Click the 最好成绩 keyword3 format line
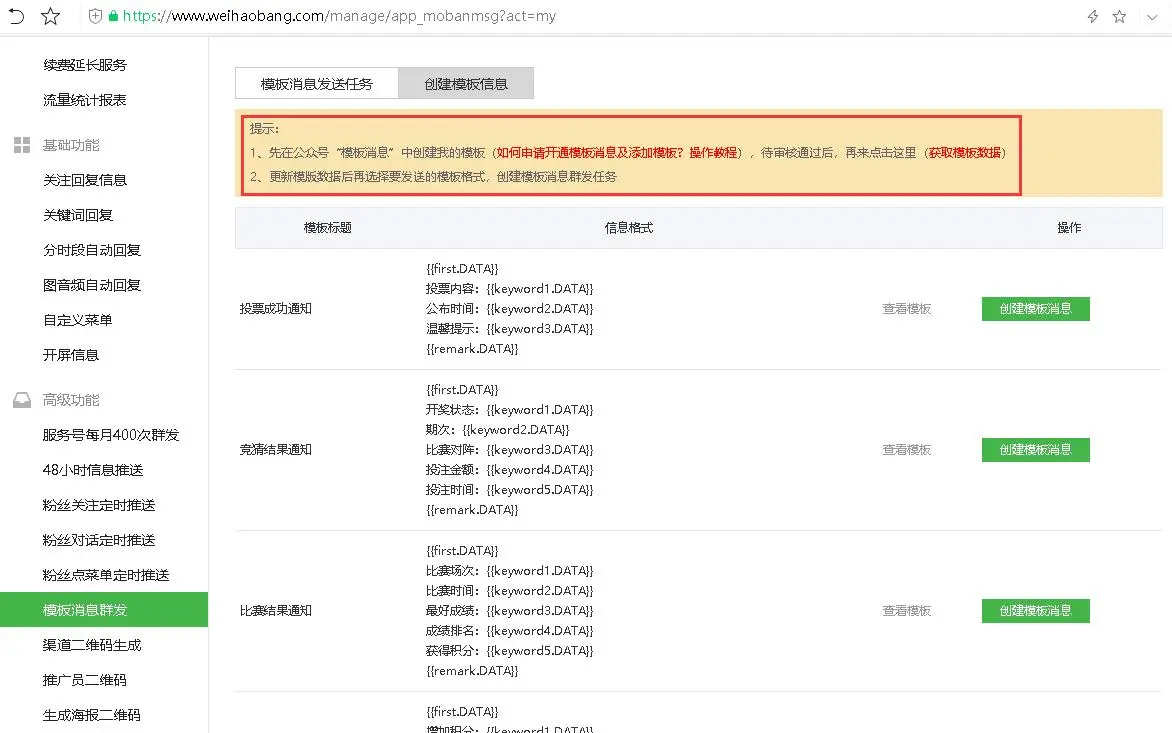 tap(510, 610)
